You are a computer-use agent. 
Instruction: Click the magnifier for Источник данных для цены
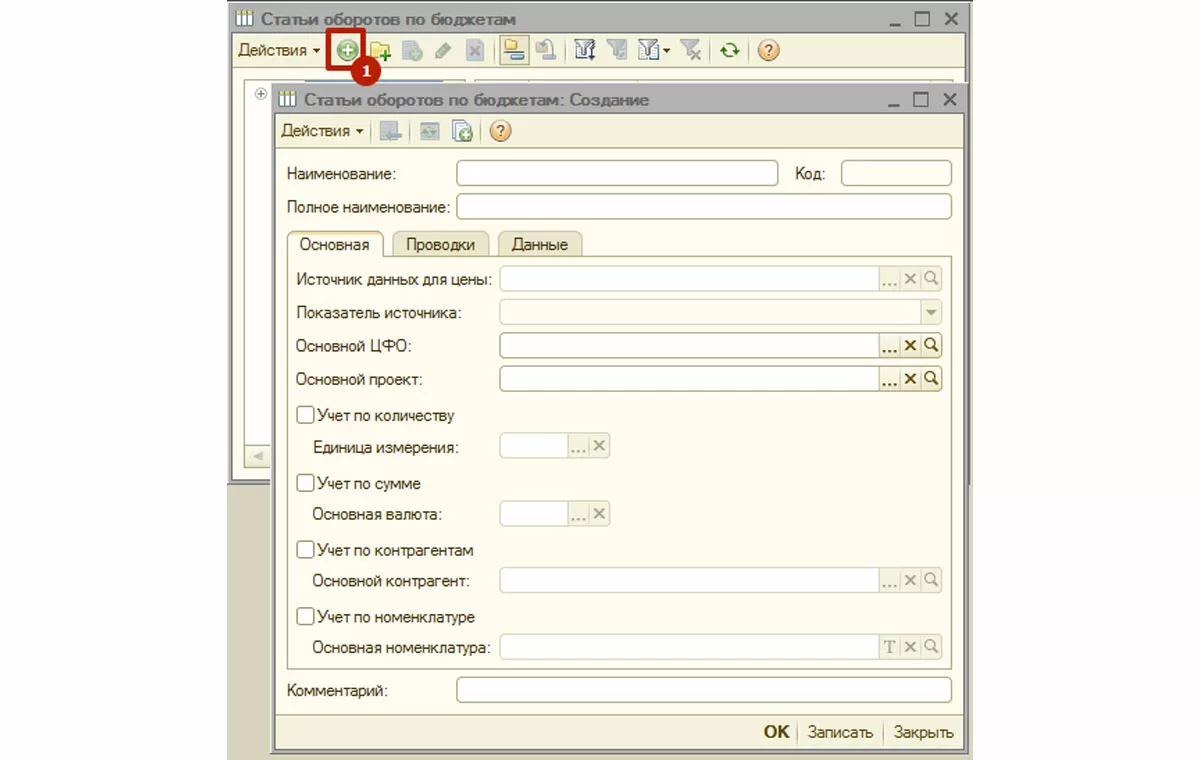click(930, 279)
